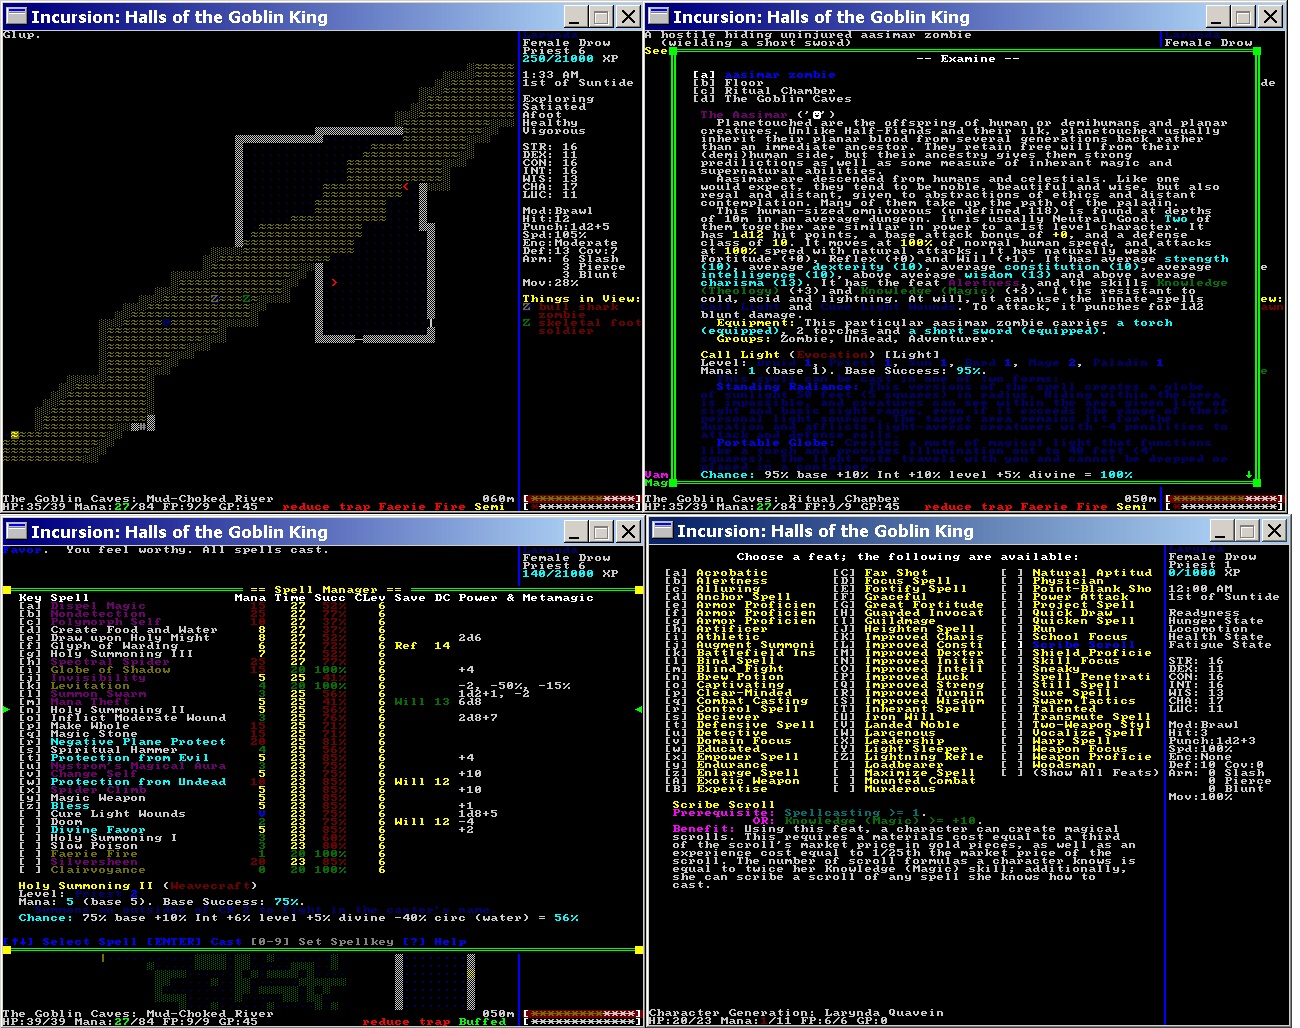Minimize the Spell Manager window
1300x1028 pixels.
click(575, 531)
